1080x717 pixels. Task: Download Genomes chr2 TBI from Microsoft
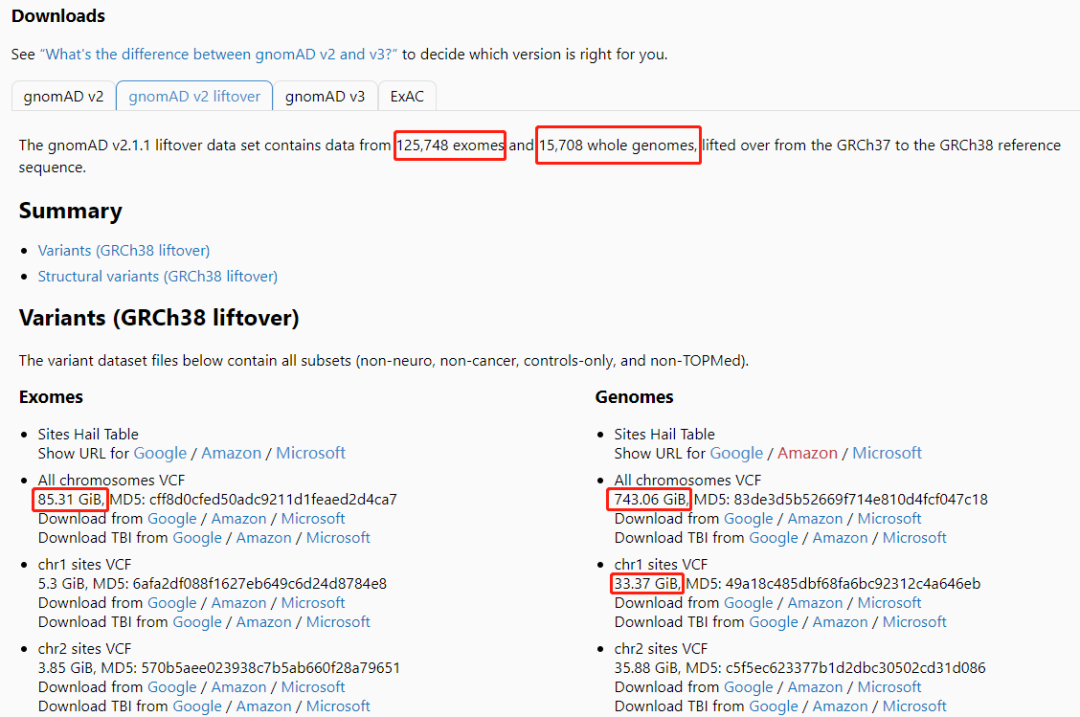tap(915, 707)
